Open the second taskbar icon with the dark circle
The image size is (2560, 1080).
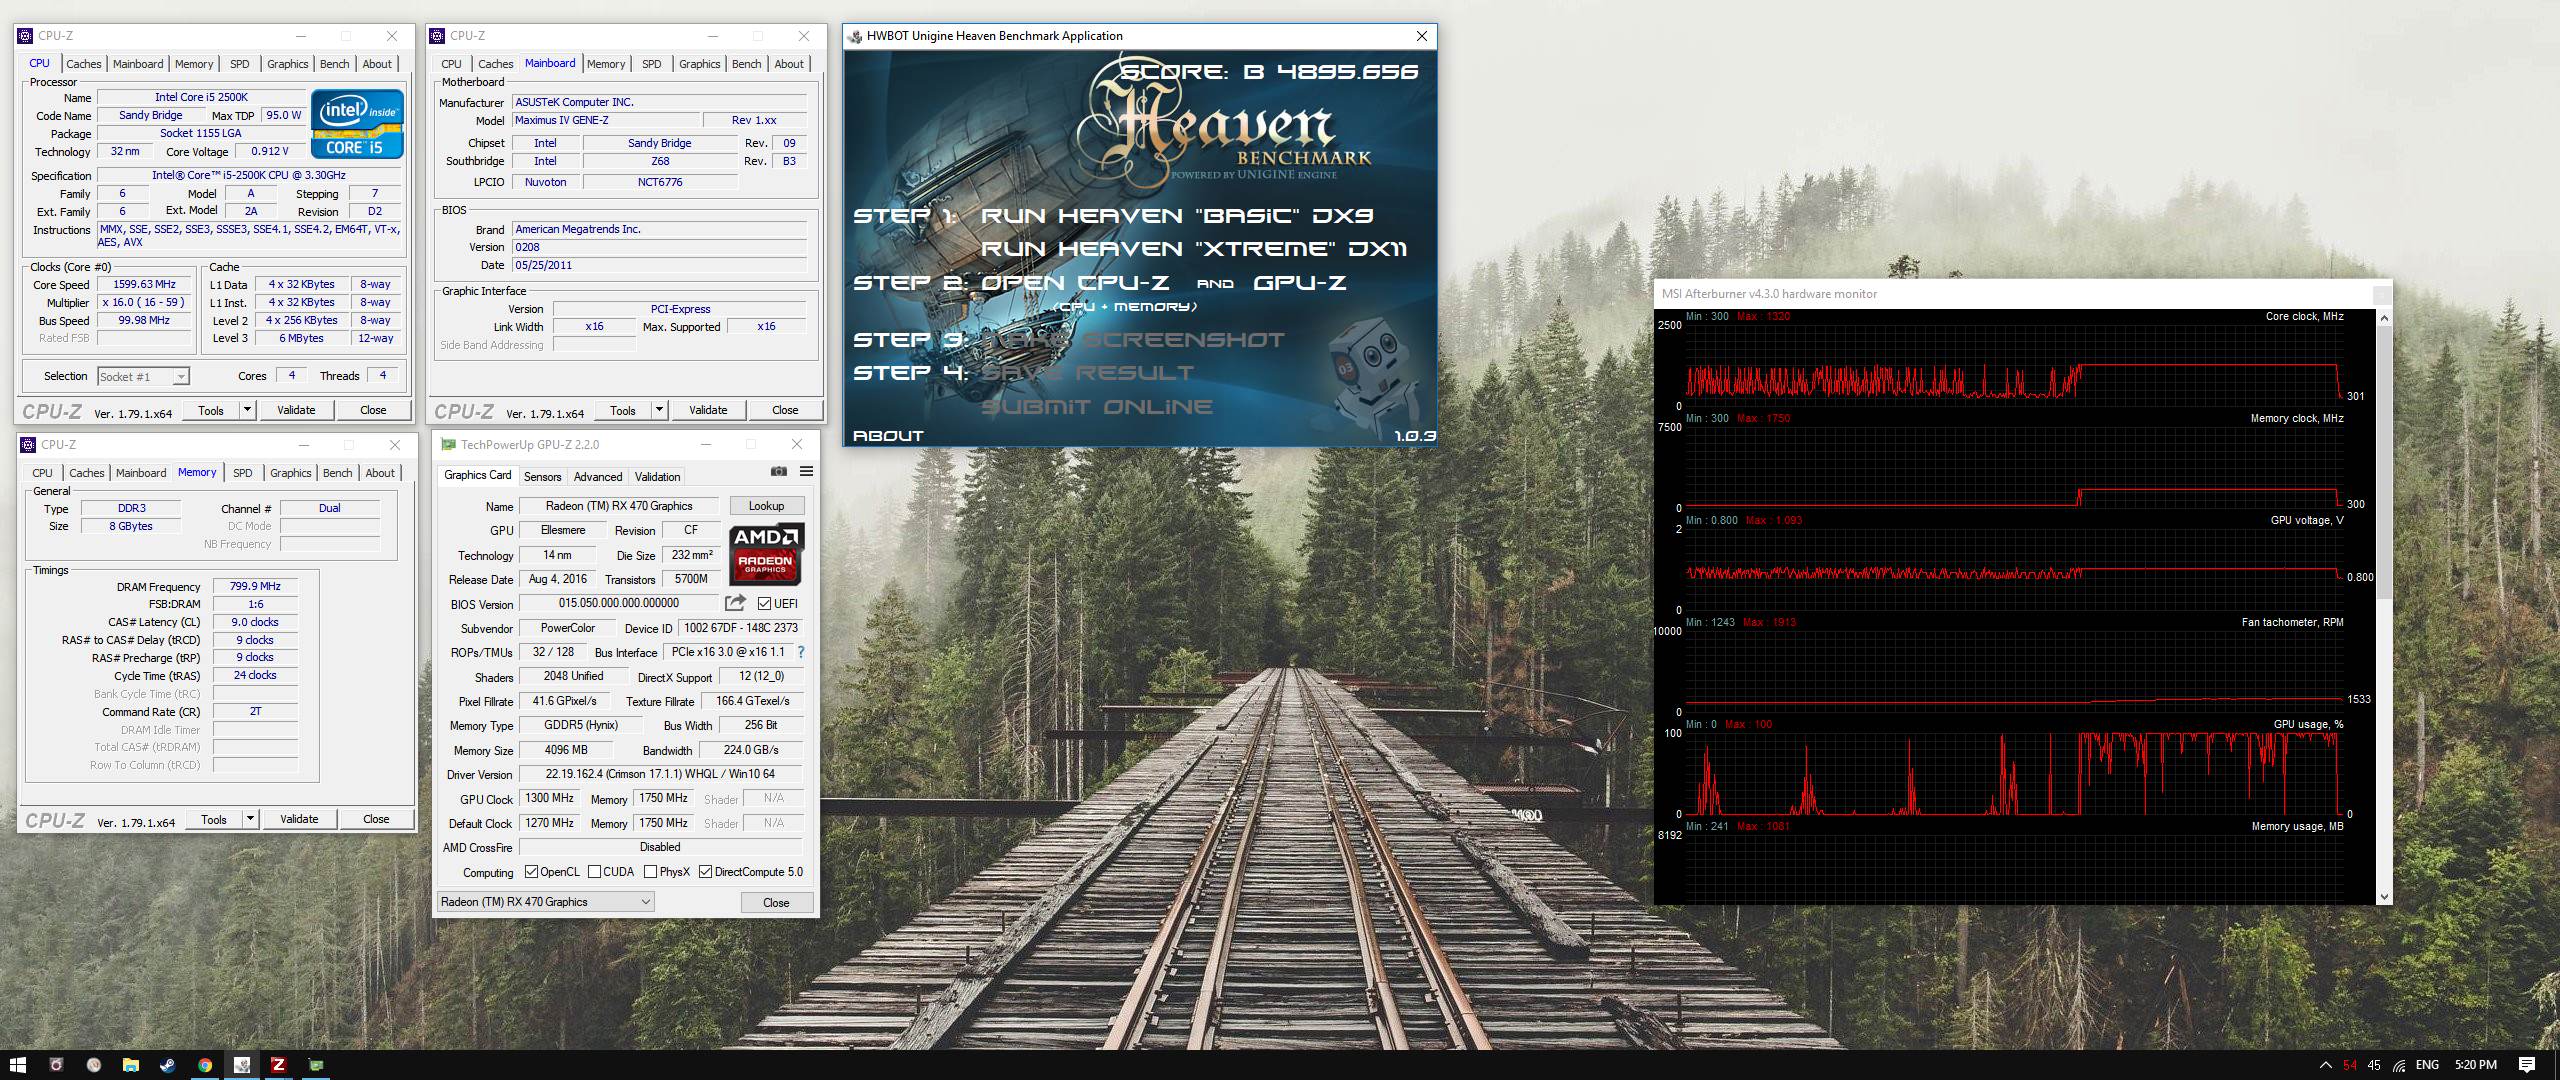click(56, 1065)
